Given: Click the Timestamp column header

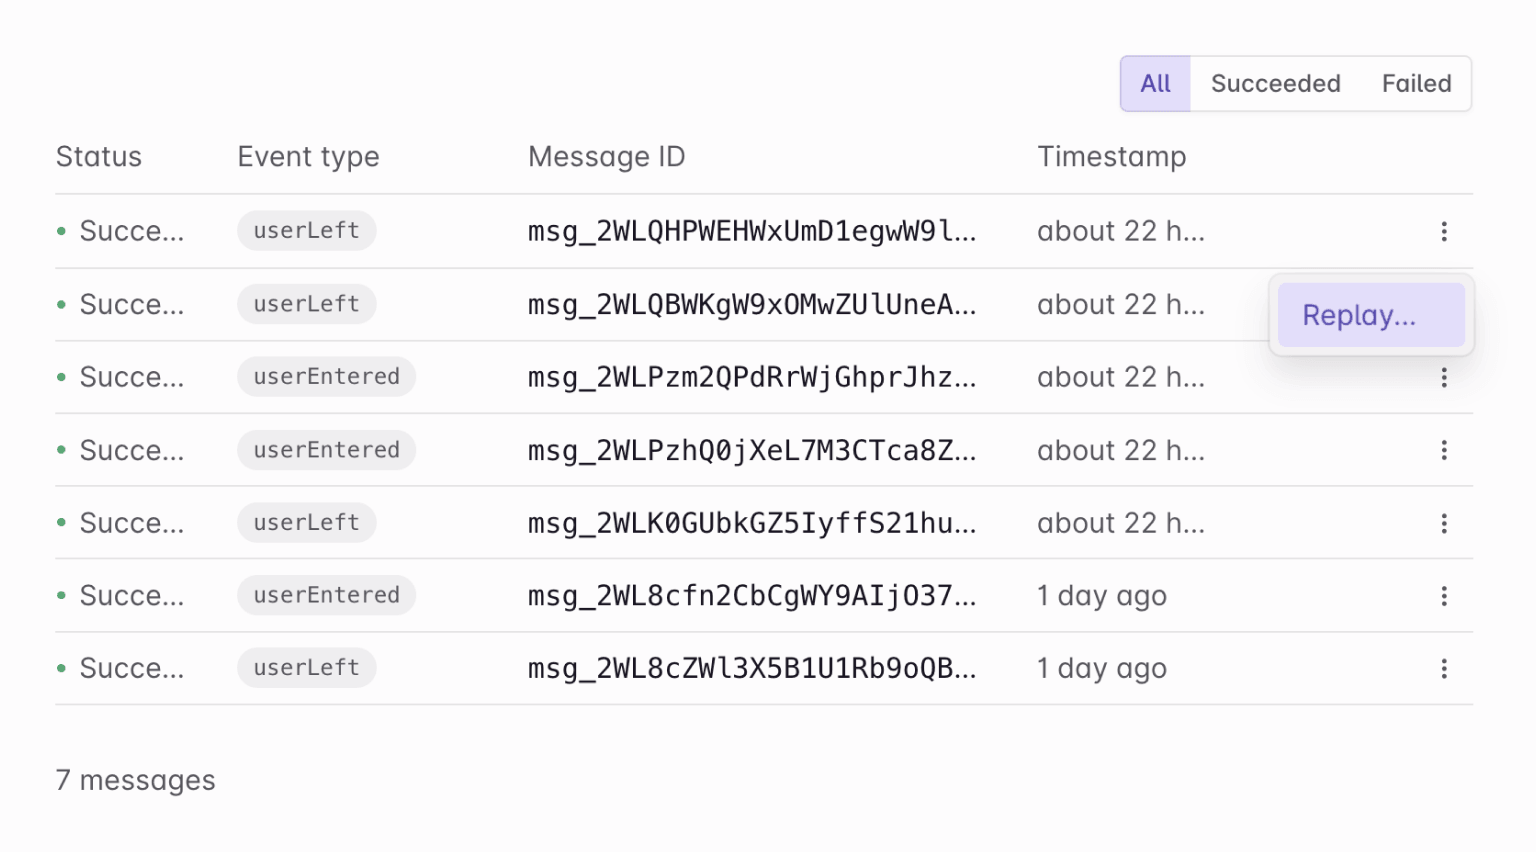Looking at the screenshot, I should (1111, 157).
